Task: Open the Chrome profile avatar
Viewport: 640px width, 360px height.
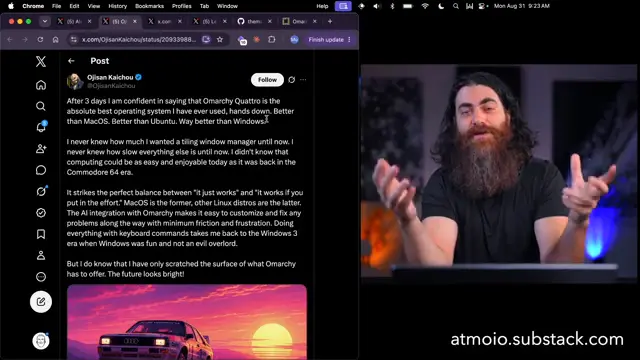Action: [294, 40]
